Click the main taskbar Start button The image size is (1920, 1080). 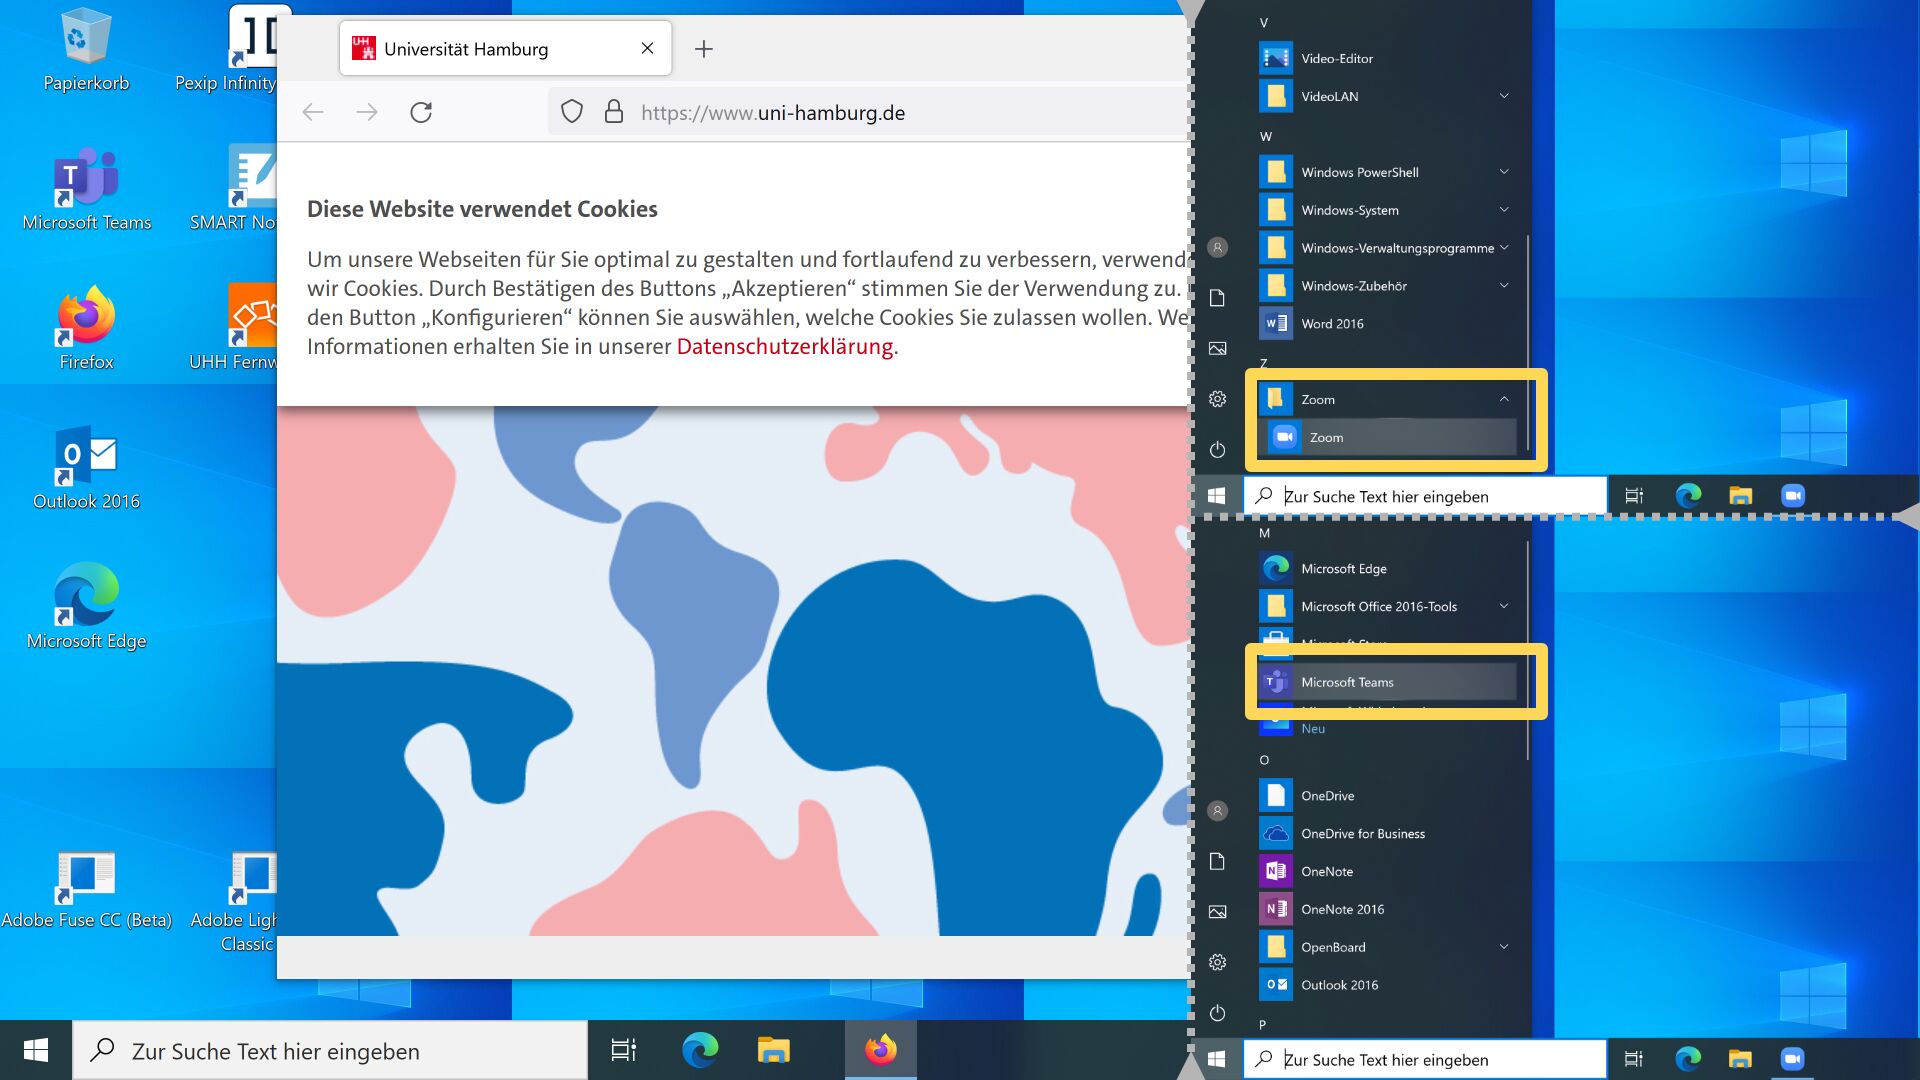36,1050
